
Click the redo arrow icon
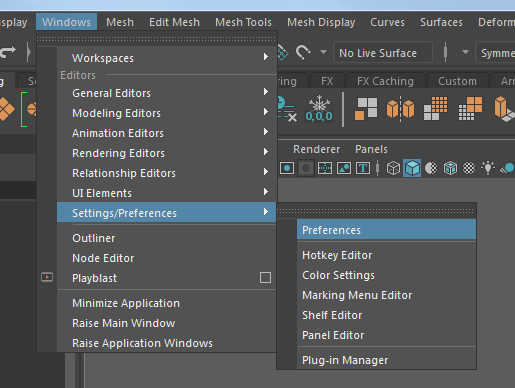[8, 52]
